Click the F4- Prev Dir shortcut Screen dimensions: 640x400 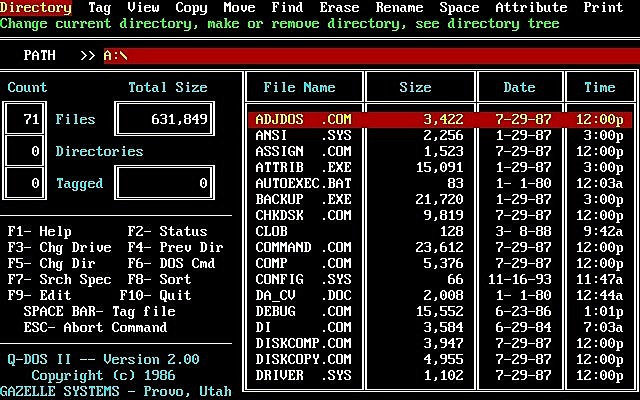click(x=176, y=247)
